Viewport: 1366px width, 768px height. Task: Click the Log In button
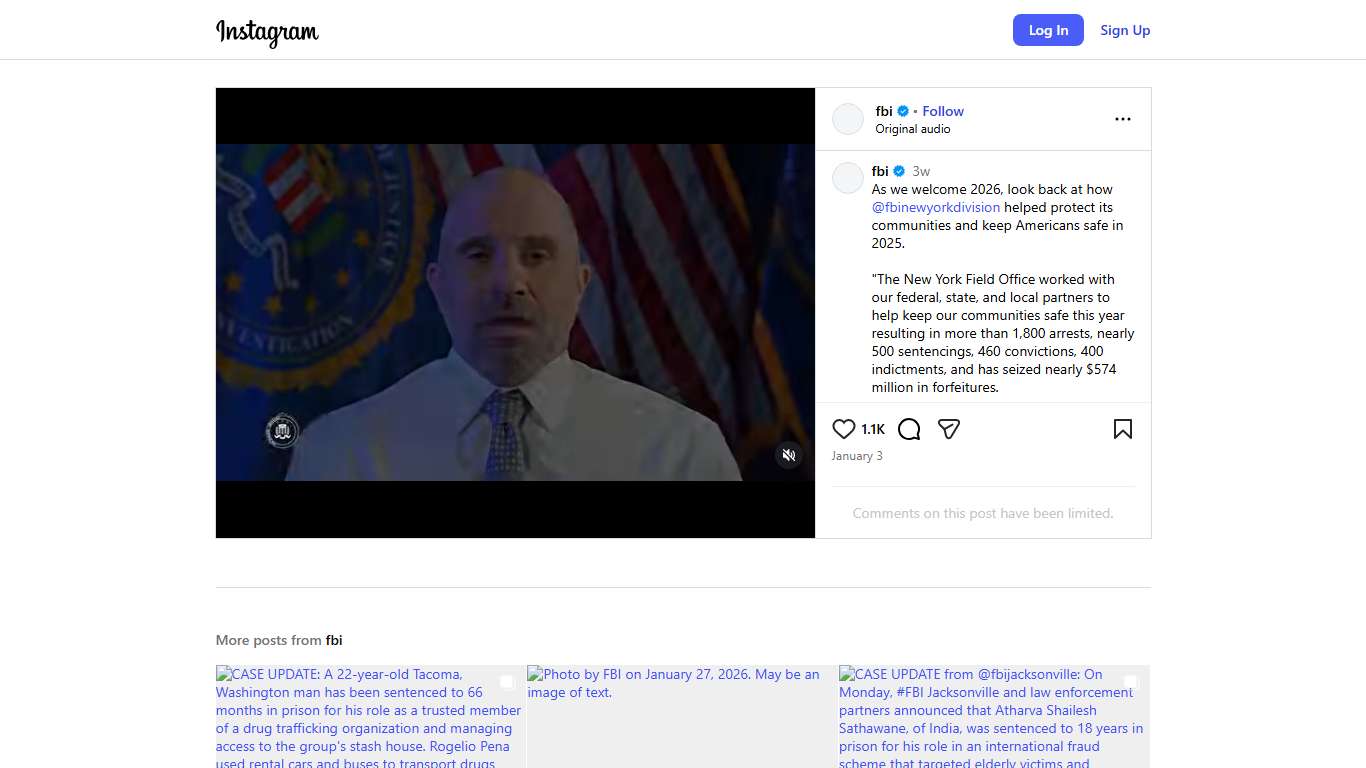pyautogui.click(x=1048, y=30)
